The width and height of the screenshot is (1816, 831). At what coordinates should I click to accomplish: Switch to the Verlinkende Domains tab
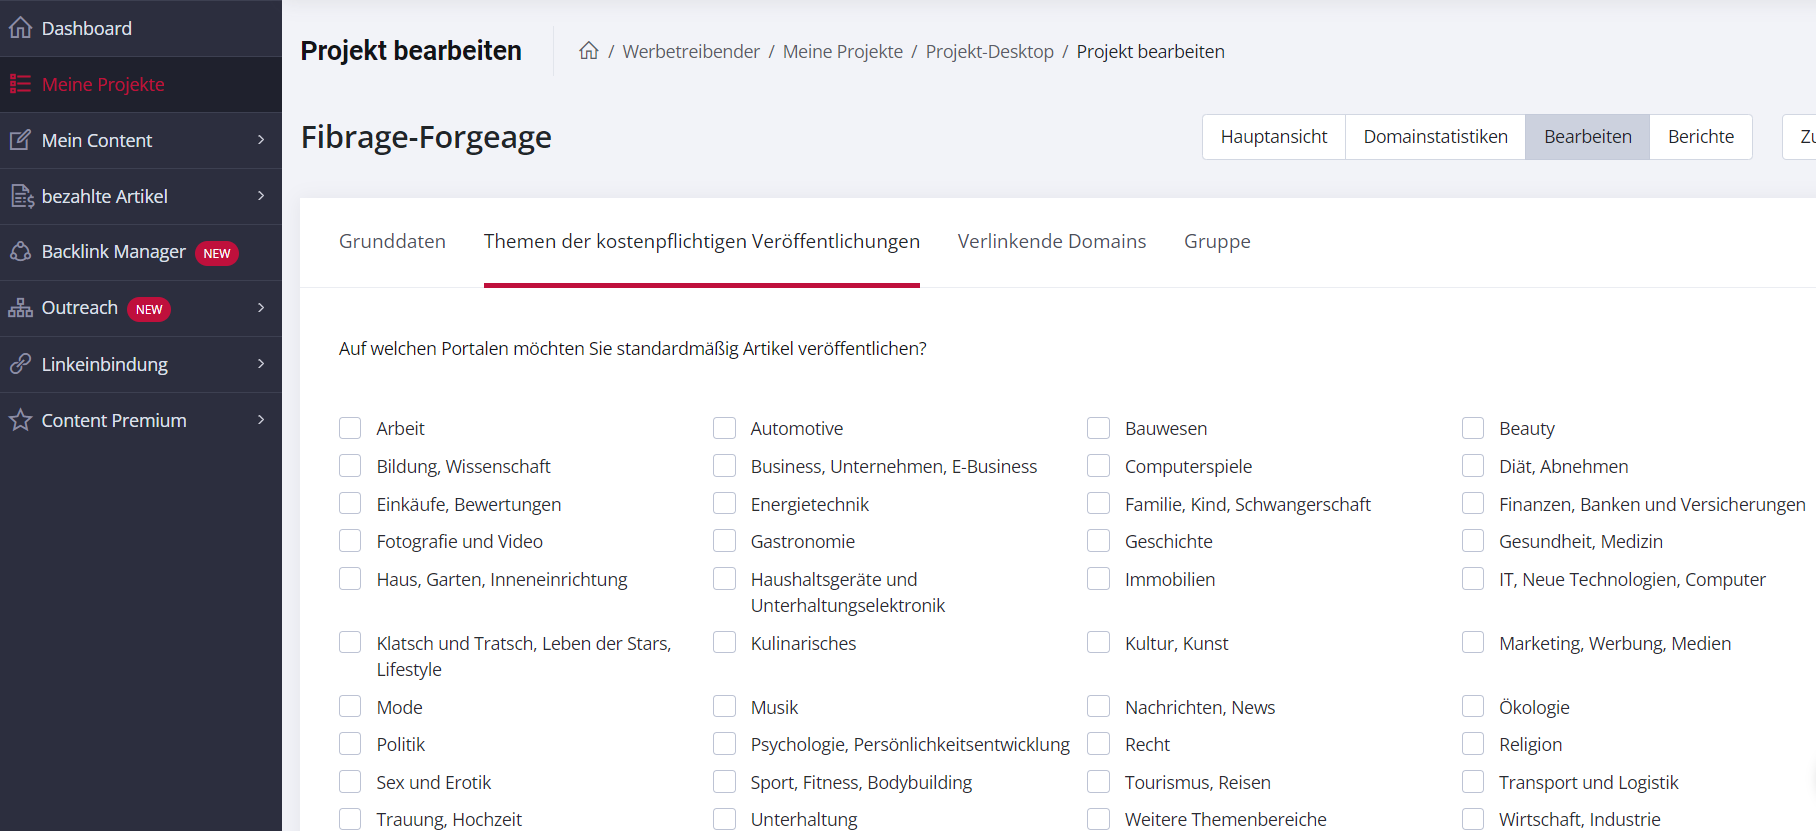pyautogui.click(x=1052, y=241)
